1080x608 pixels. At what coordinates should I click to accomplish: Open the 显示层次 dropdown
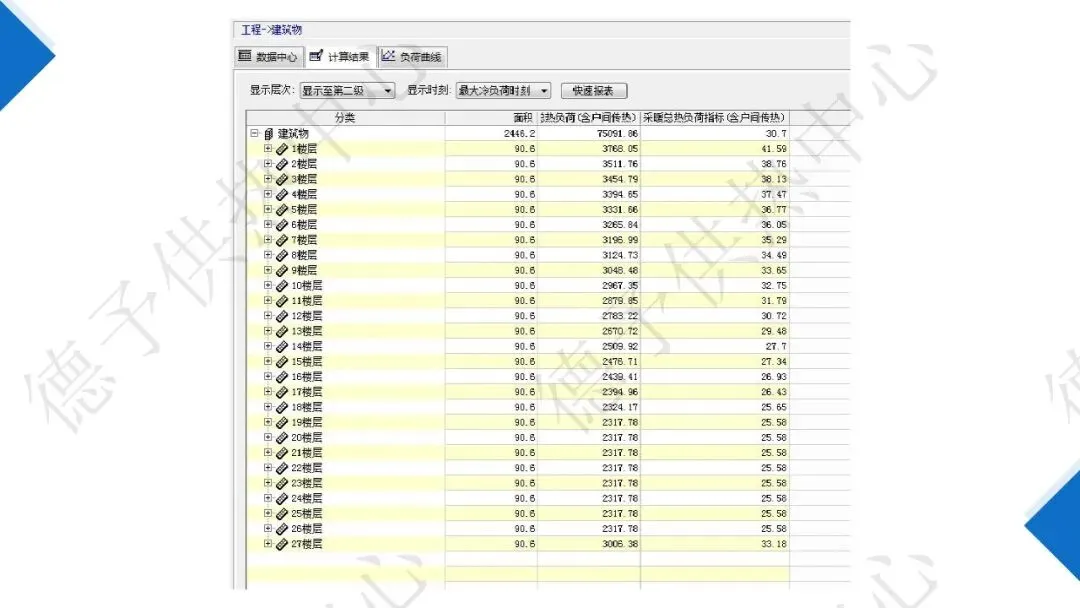click(347, 90)
